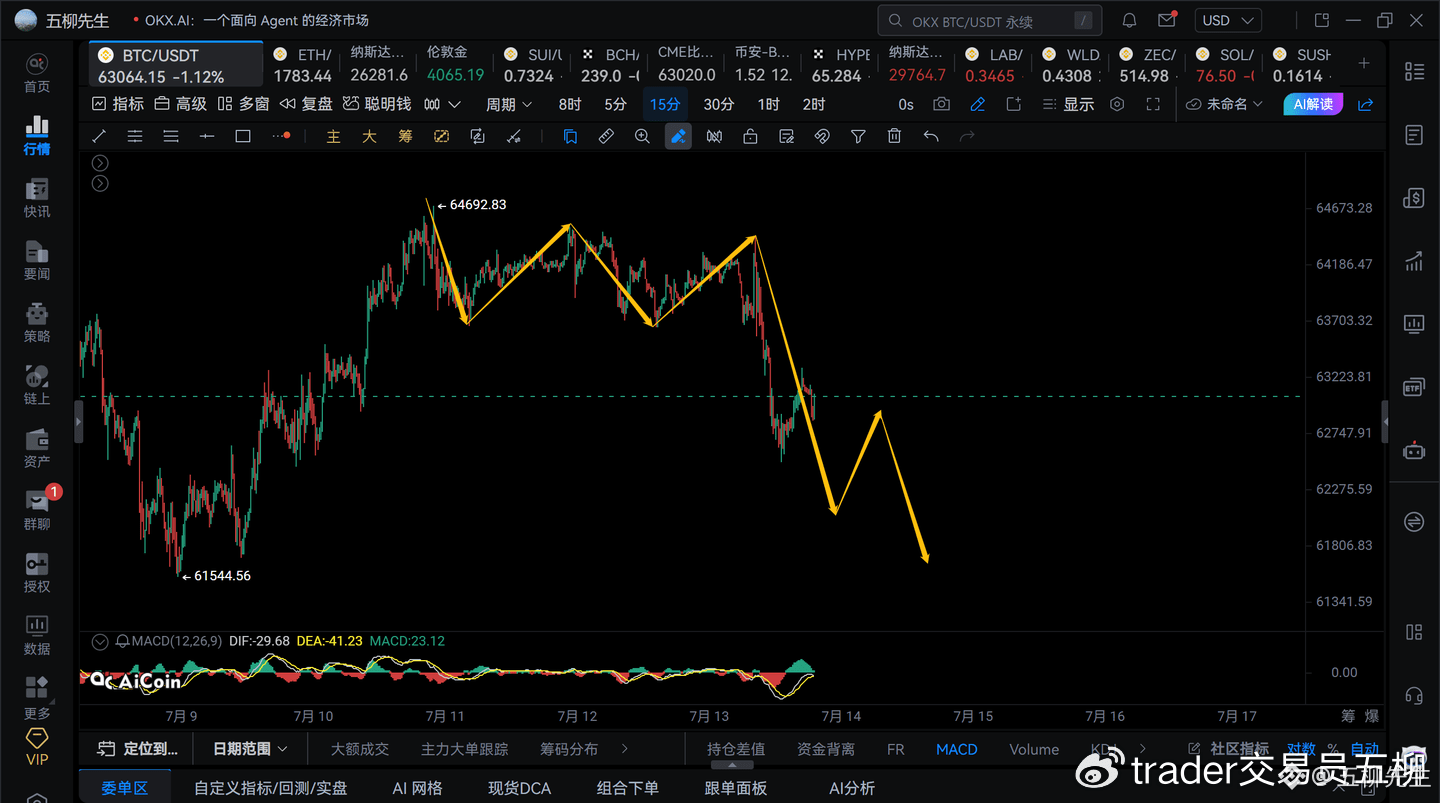Open the USD currency dropdown
Image resolution: width=1440 pixels, height=803 pixels.
[1228, 20]
